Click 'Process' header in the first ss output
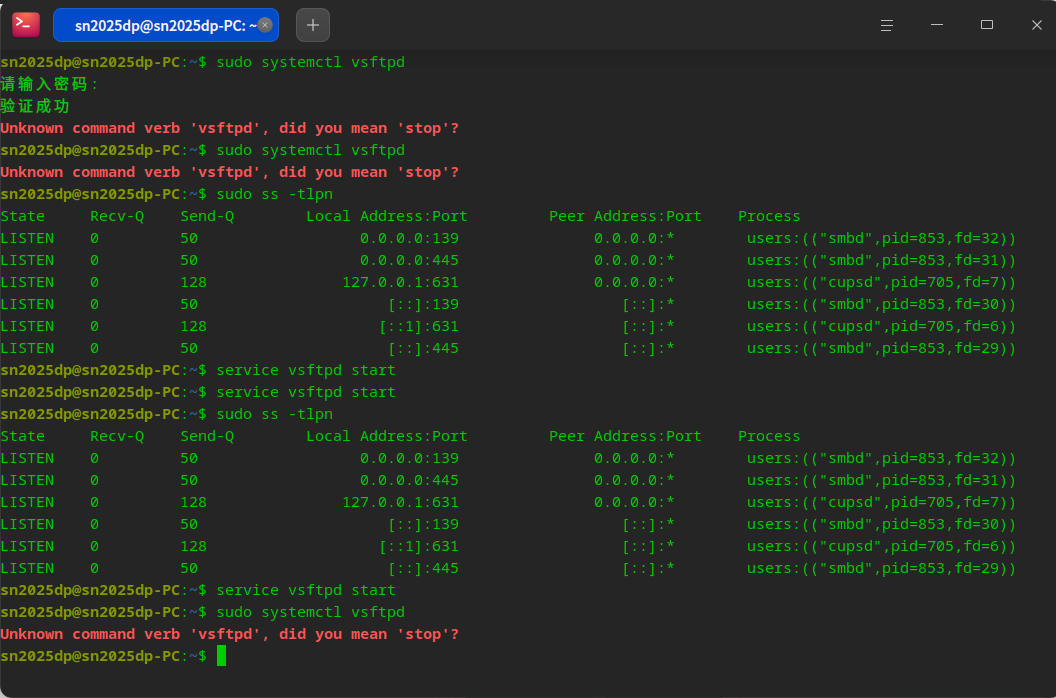The width and height of the screenshot is (1056, 698). [x=769, y=216]
